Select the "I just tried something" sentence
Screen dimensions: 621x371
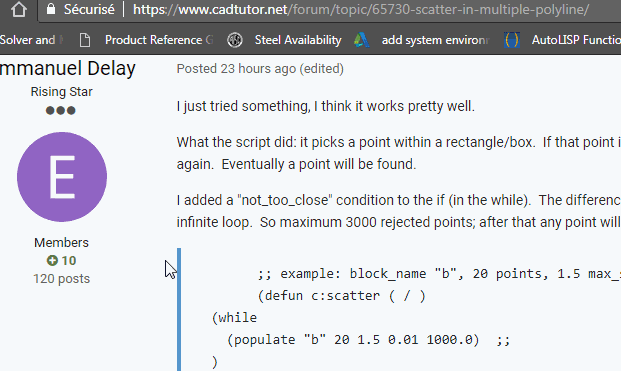326,106
